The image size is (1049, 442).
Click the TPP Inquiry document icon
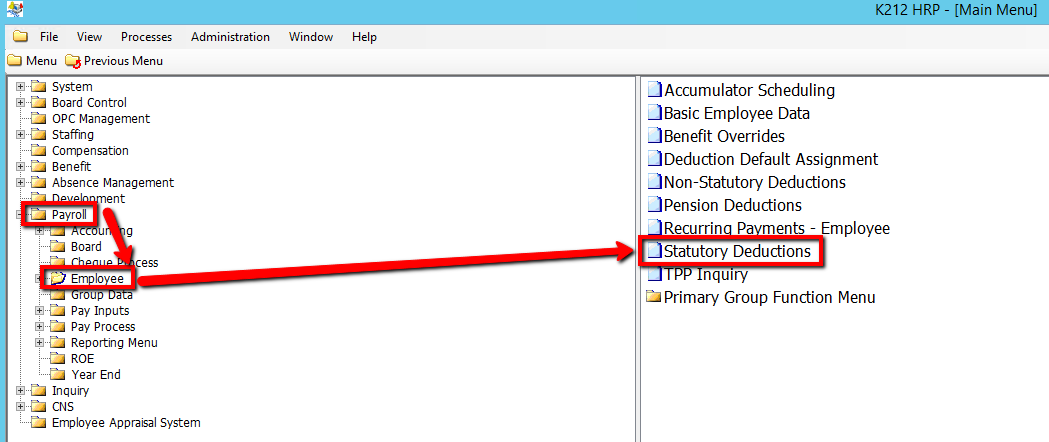click(x=655, y=274)
